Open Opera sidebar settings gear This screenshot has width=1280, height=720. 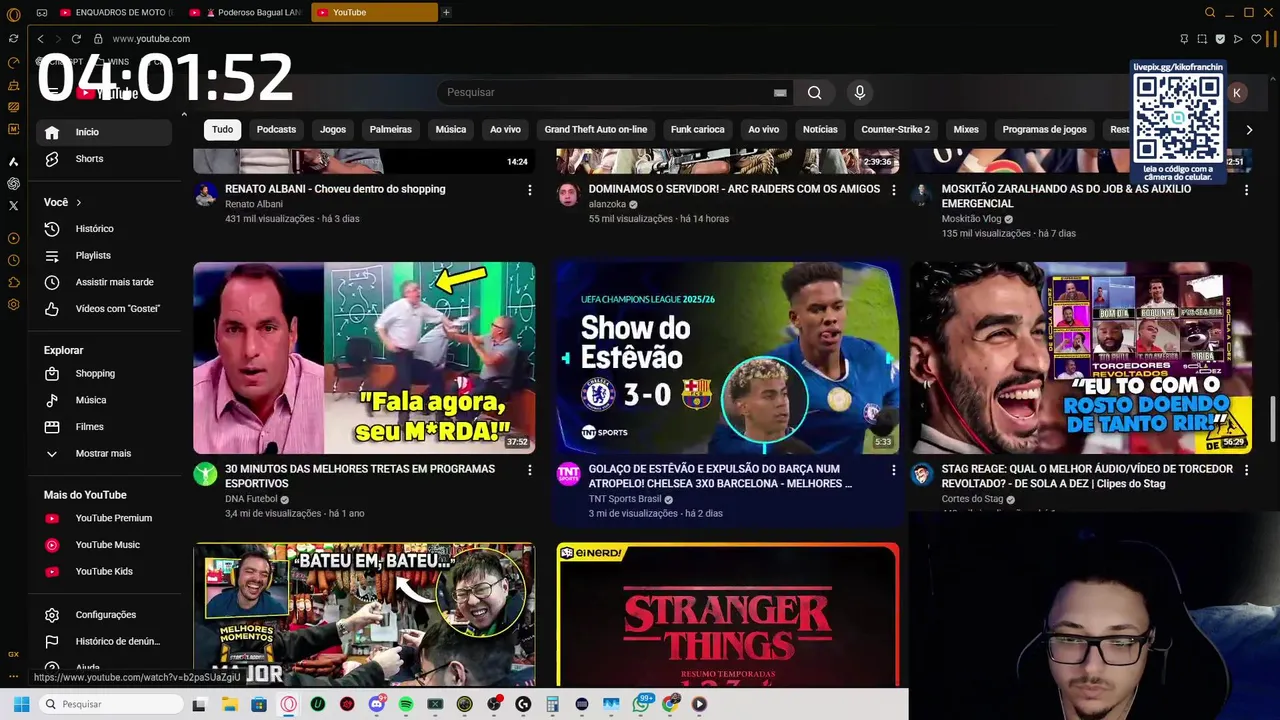pos(13,304)
